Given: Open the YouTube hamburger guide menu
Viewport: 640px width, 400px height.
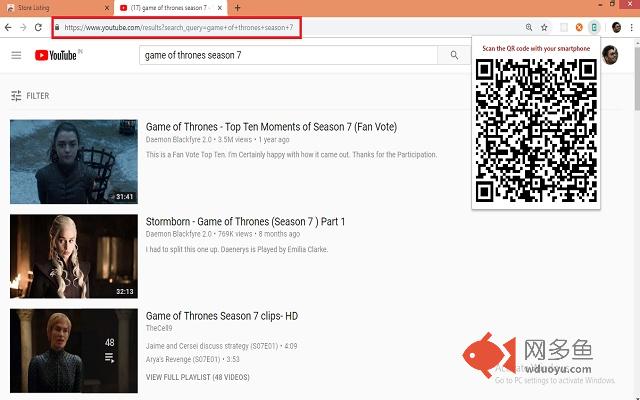Looking at the screenshot, I should (16, 55).
